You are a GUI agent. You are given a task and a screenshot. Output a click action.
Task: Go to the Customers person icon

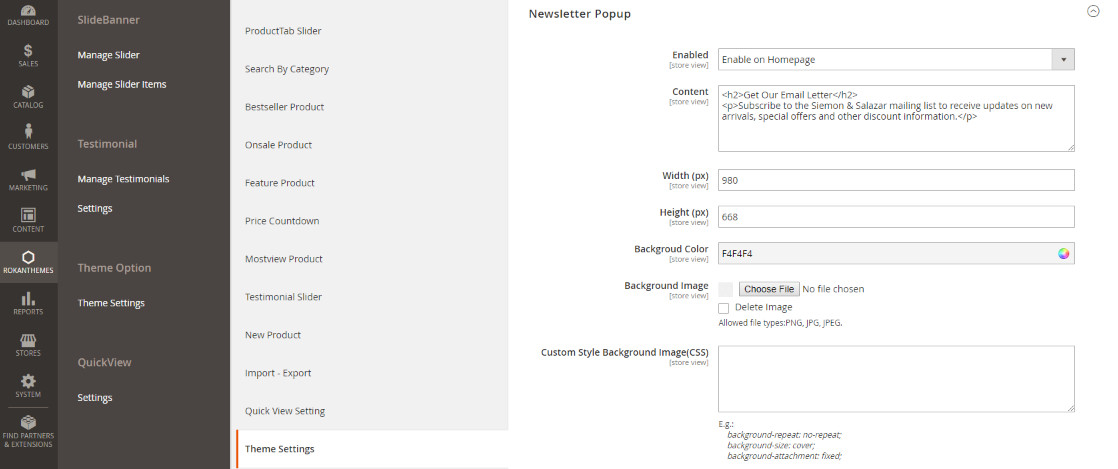29,132
